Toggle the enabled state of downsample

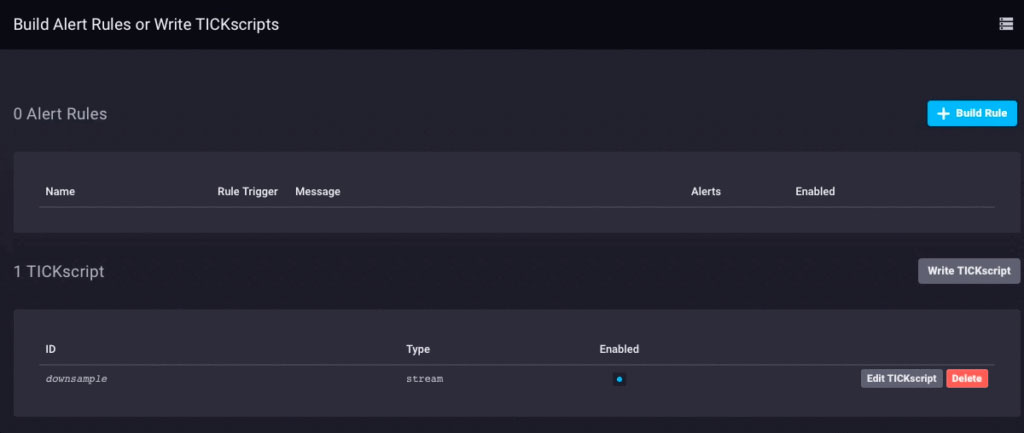coord(619,379)
